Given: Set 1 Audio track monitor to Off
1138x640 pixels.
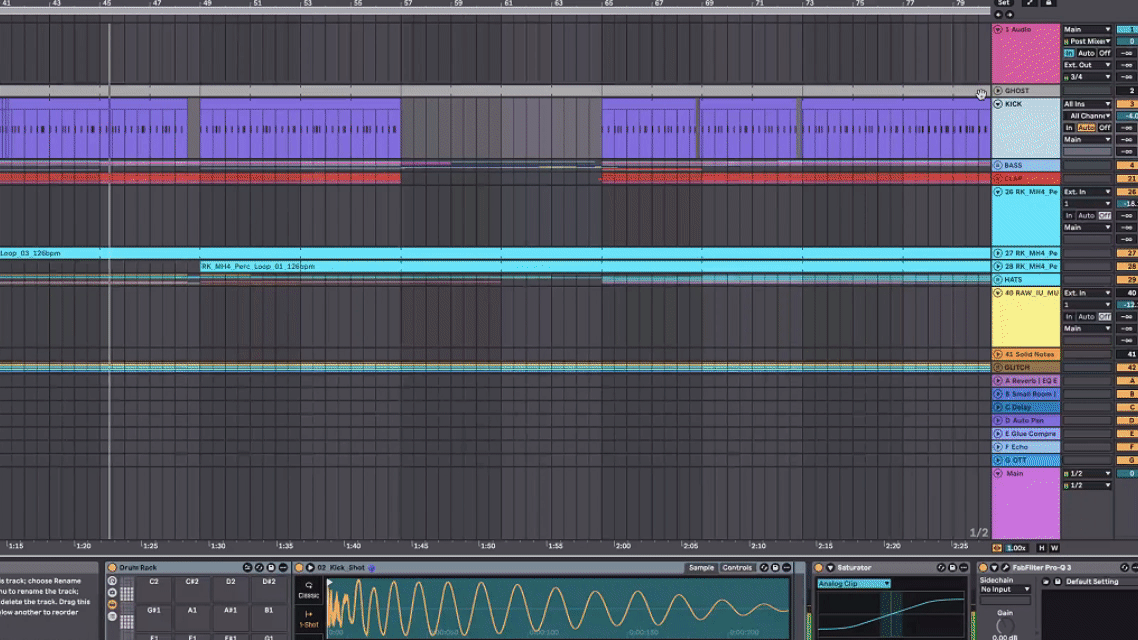Looking at the screenshot, I should [1105, 53].
